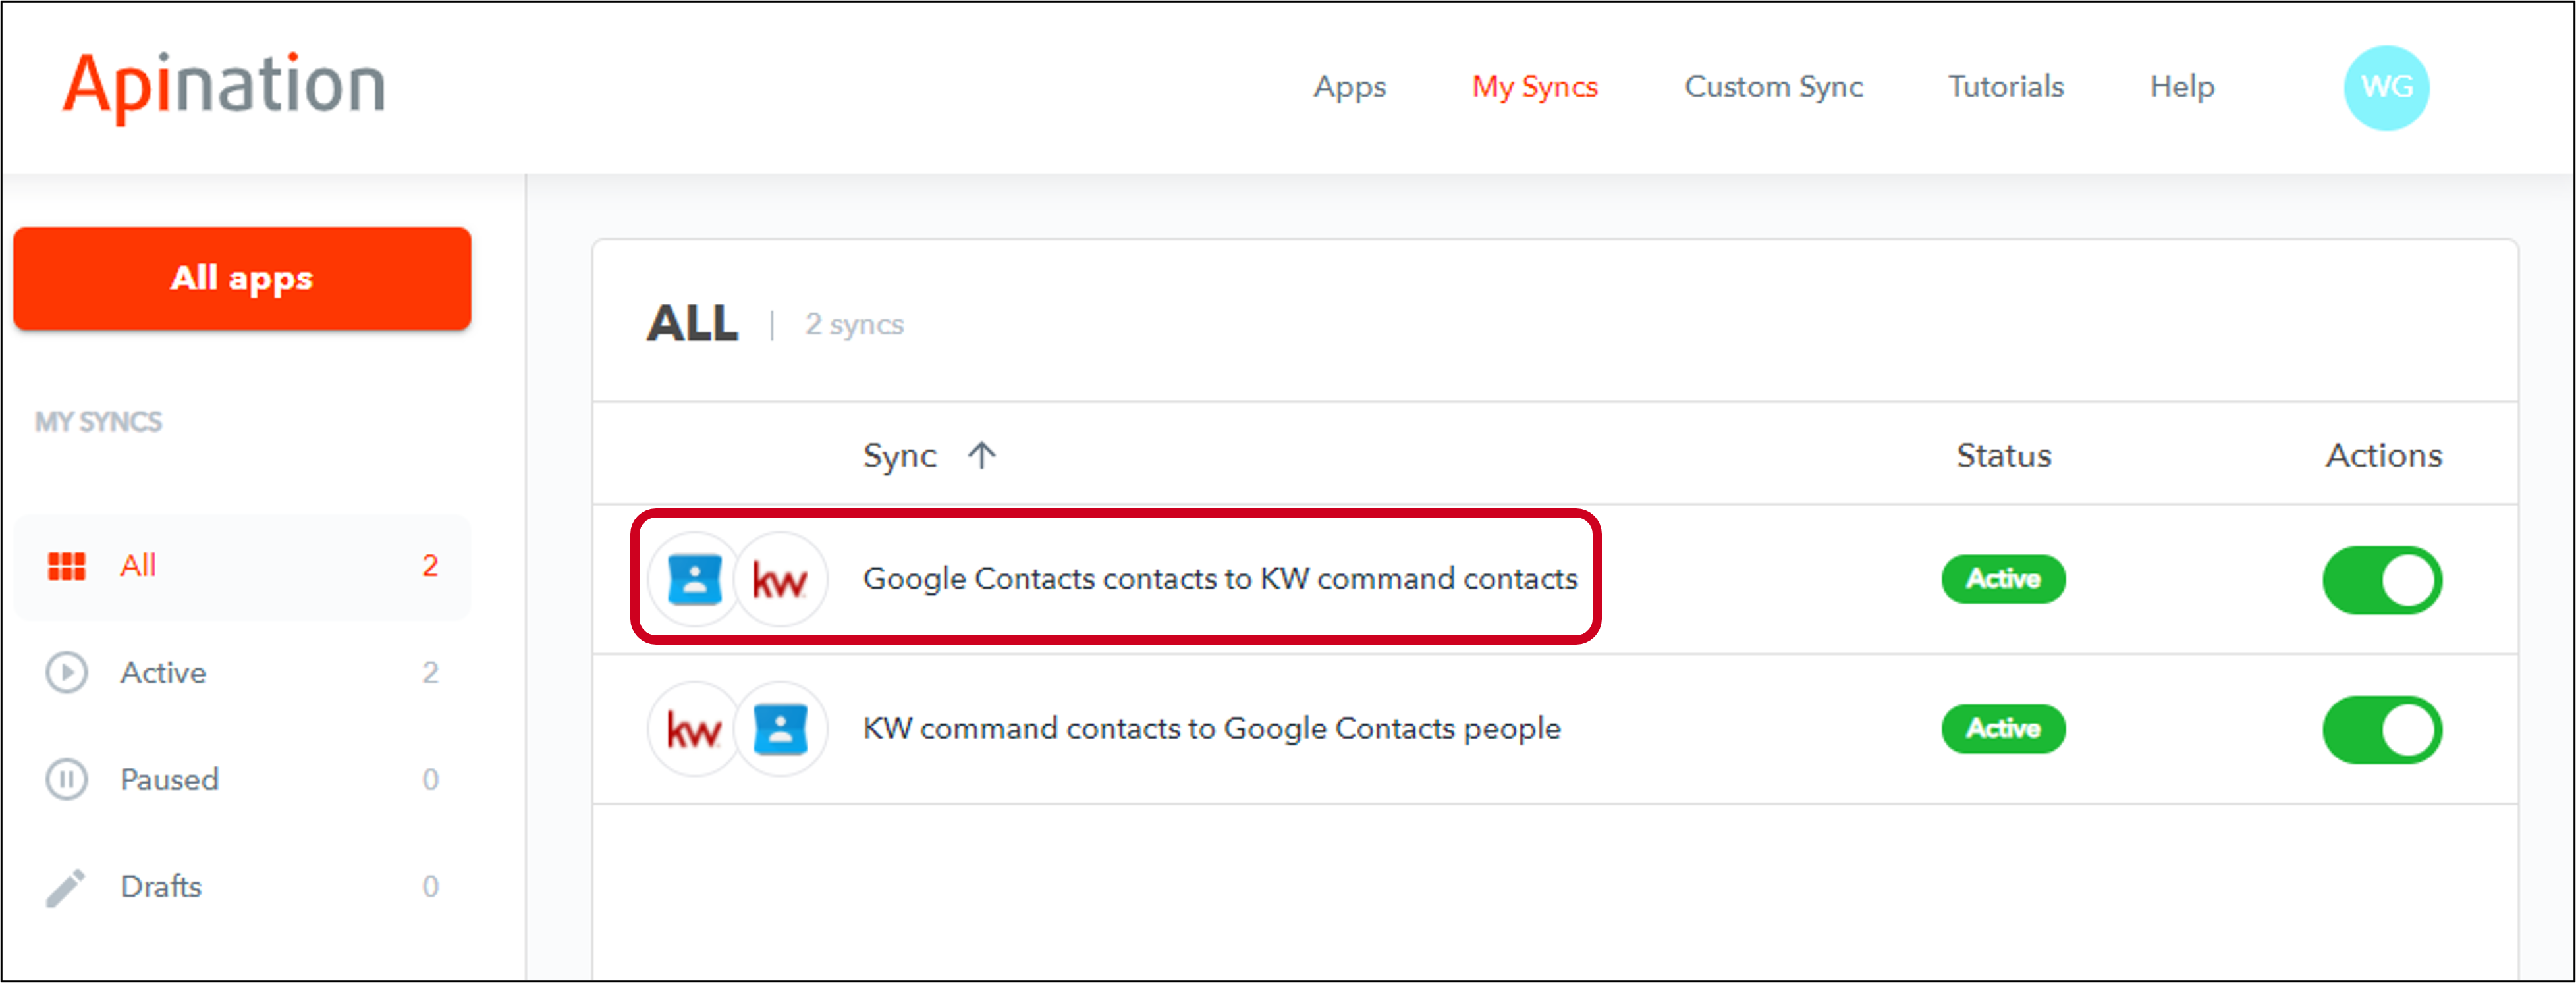2576x983 pixels.
Task: Click the ALL heading
Action: [692, 324]
